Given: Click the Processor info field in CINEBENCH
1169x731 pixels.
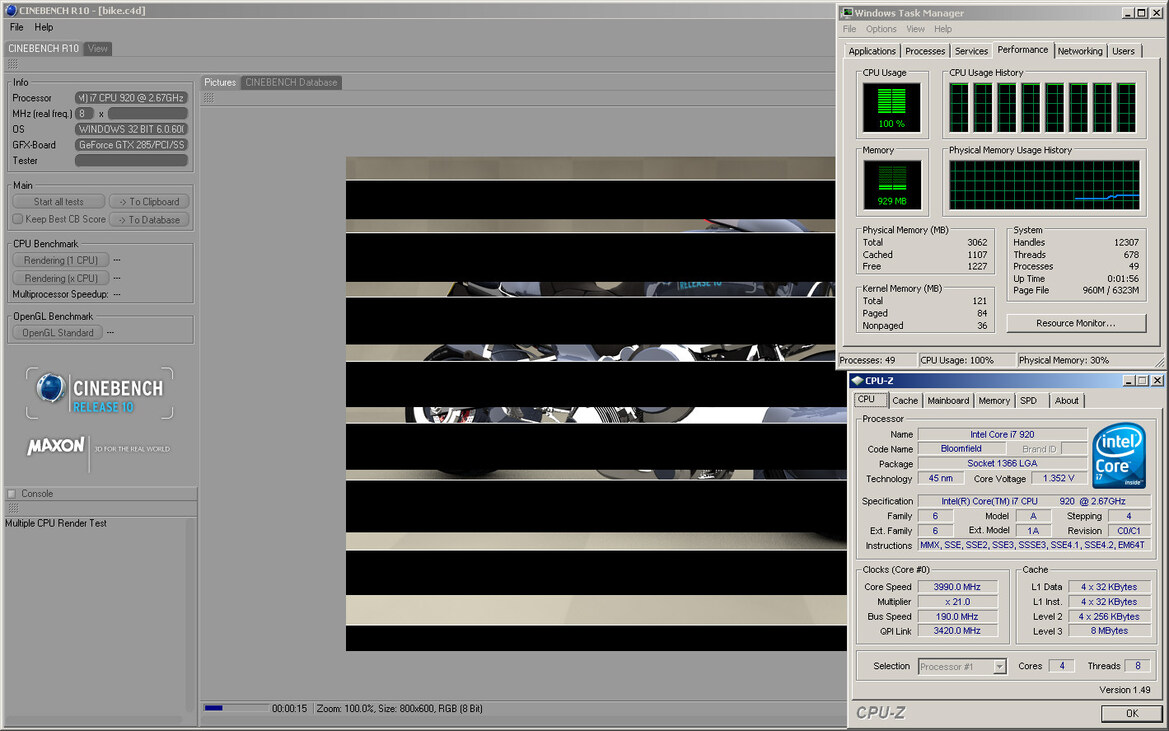Looking at the screenshot, I should (131, 98).
